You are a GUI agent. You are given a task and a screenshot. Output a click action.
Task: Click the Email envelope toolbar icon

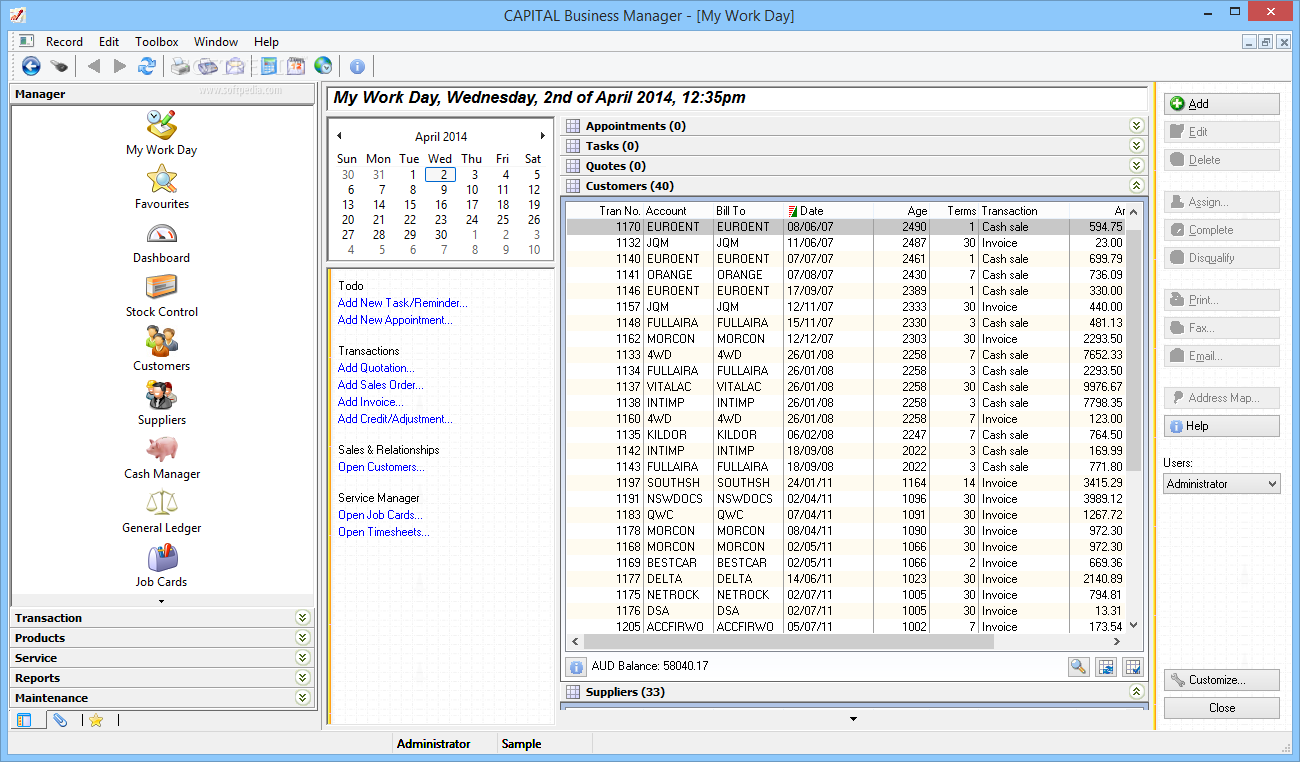pos(235,66)
